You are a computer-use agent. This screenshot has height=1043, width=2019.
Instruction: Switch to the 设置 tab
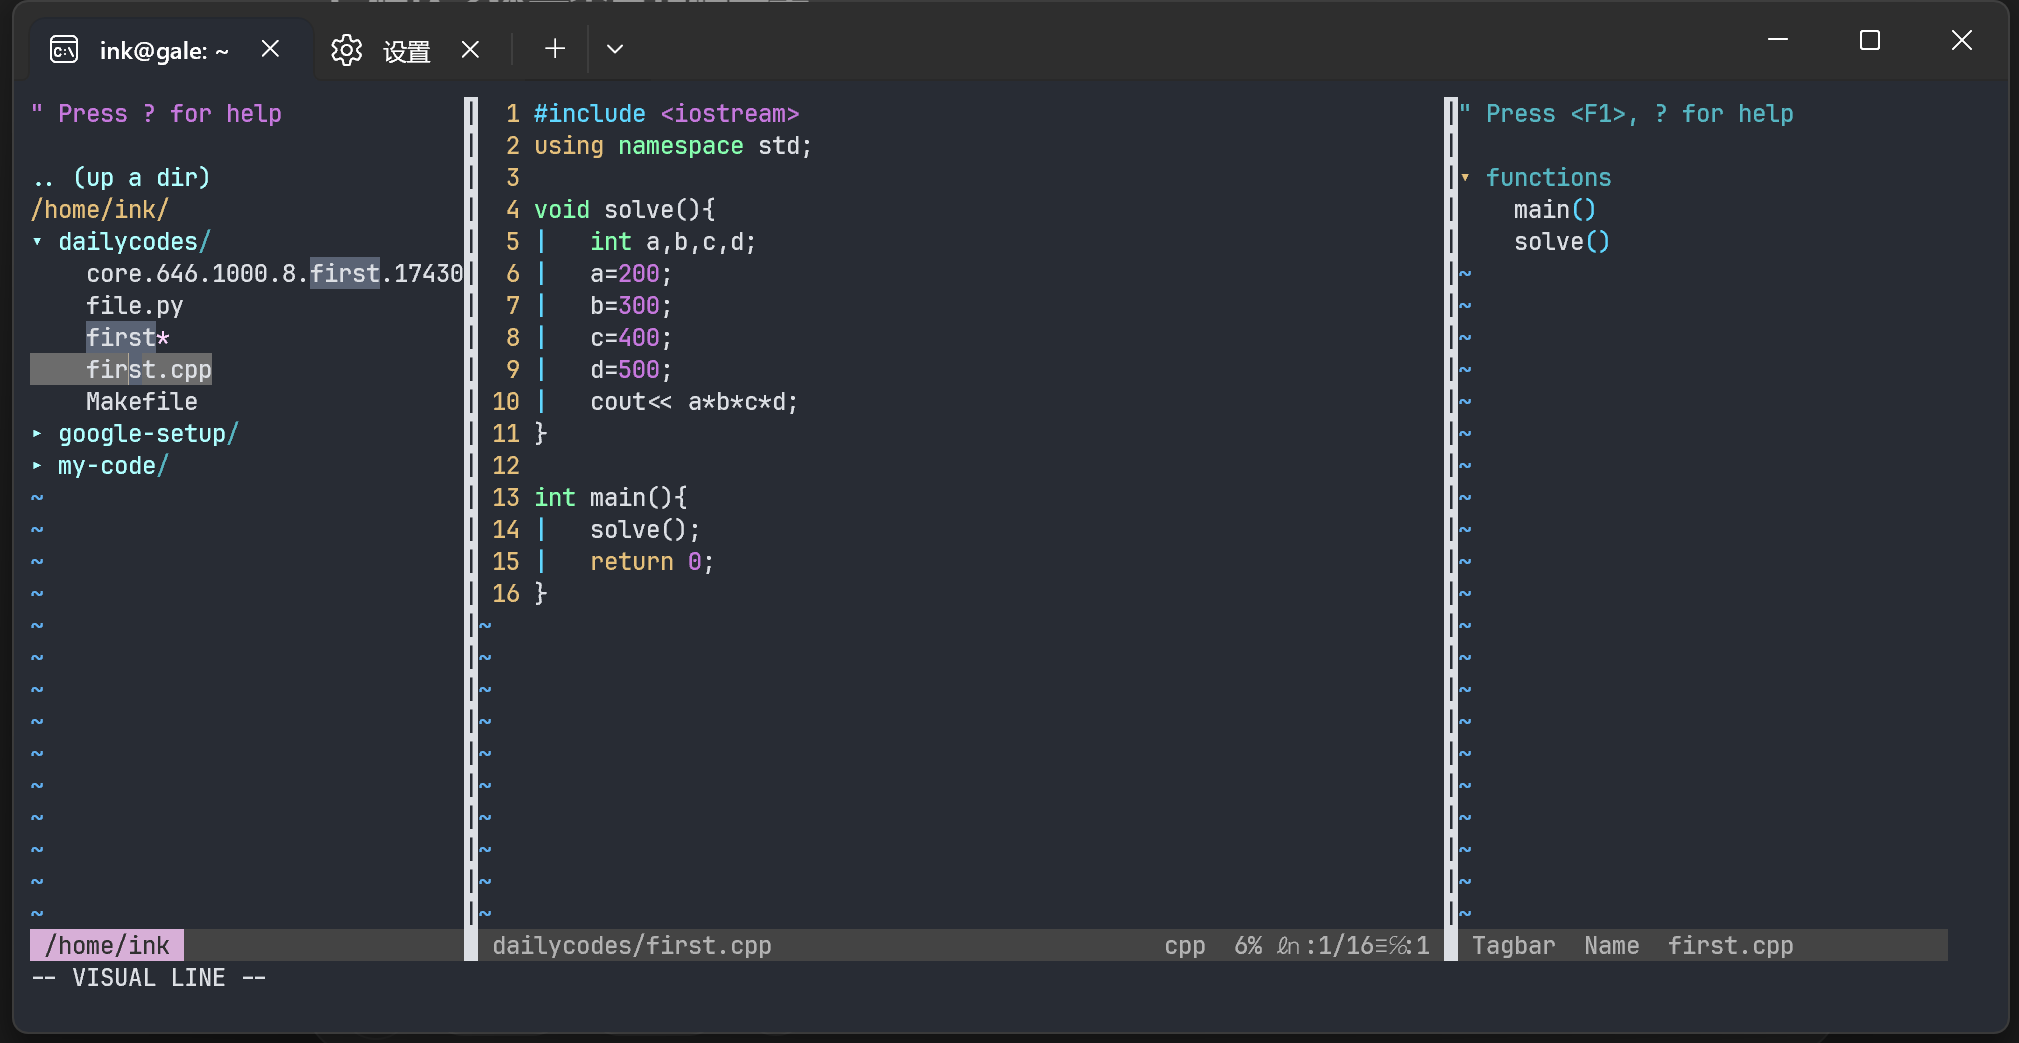click(x=407, y=51)
